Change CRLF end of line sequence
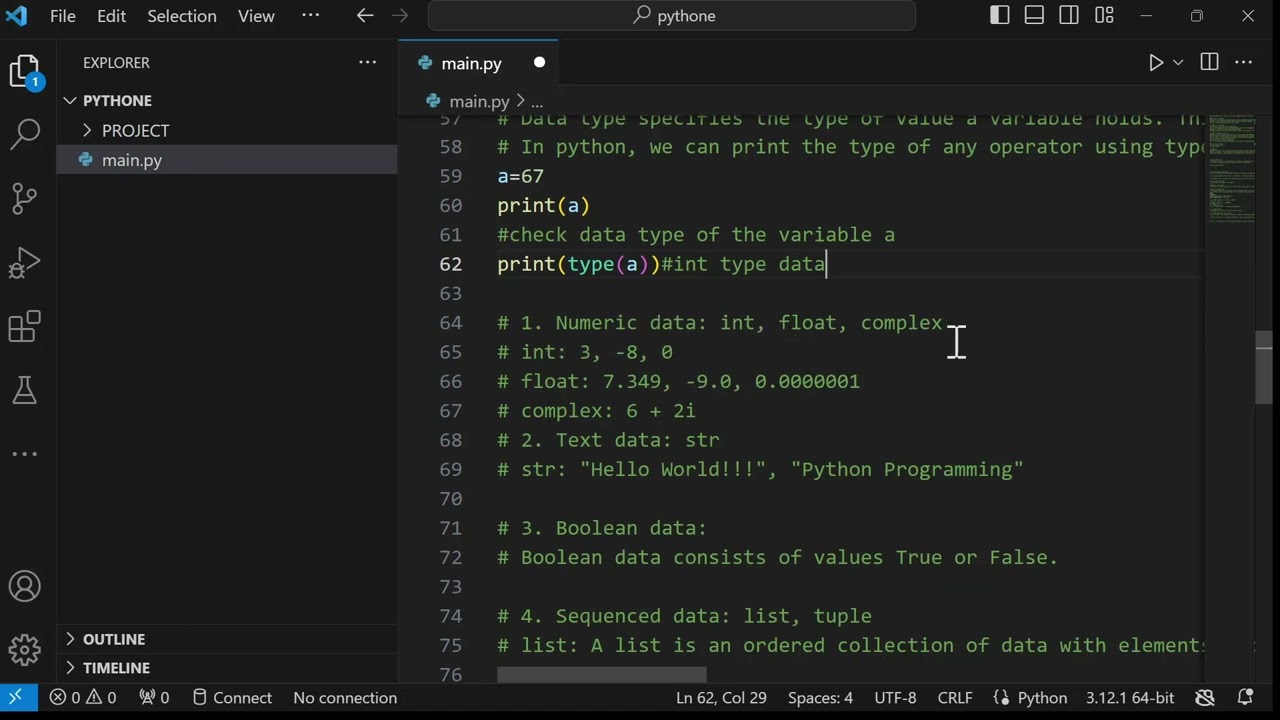The width and height of the screenshot is (1280, 720). pyautogui.click(x=955, y=698)
